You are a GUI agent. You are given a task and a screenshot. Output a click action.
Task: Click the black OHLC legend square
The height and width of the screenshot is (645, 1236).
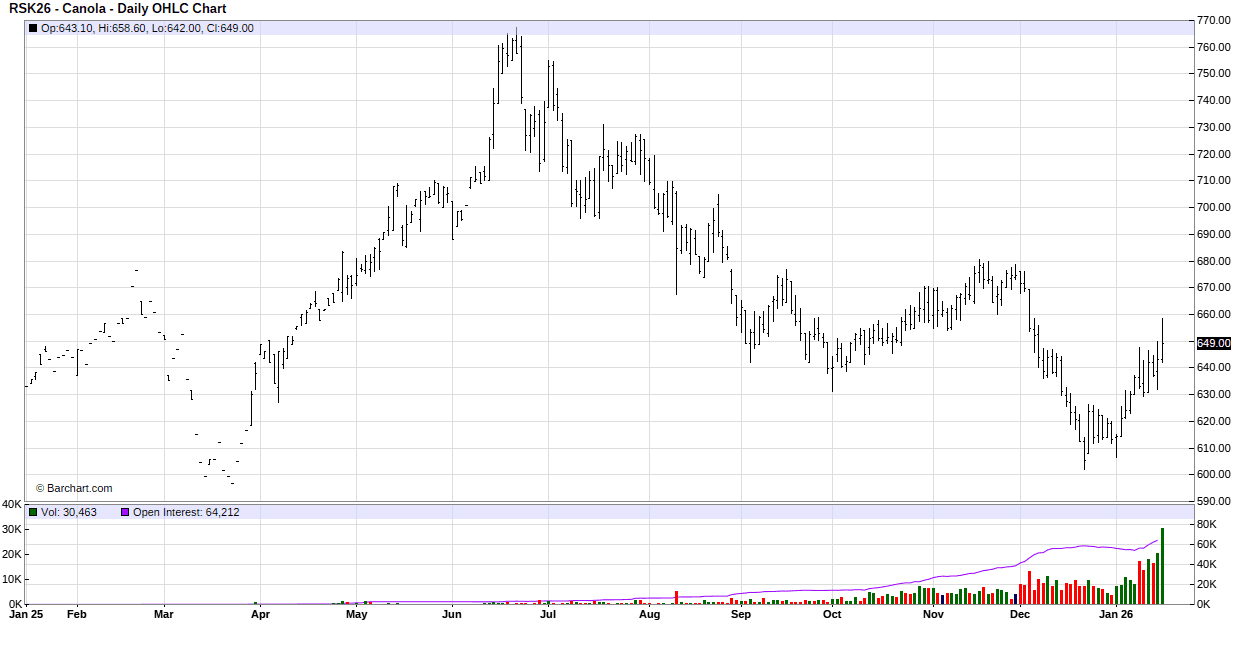coord(33,28)
